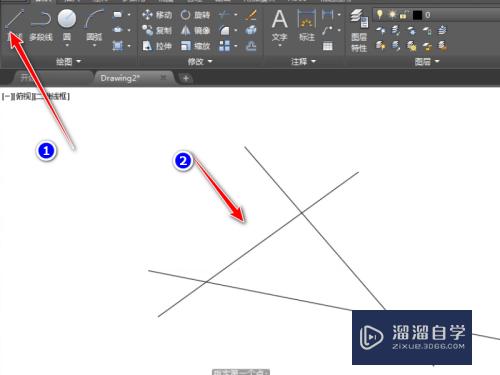
Task: Close the Drawing2 tab
Action: [163, 78]
